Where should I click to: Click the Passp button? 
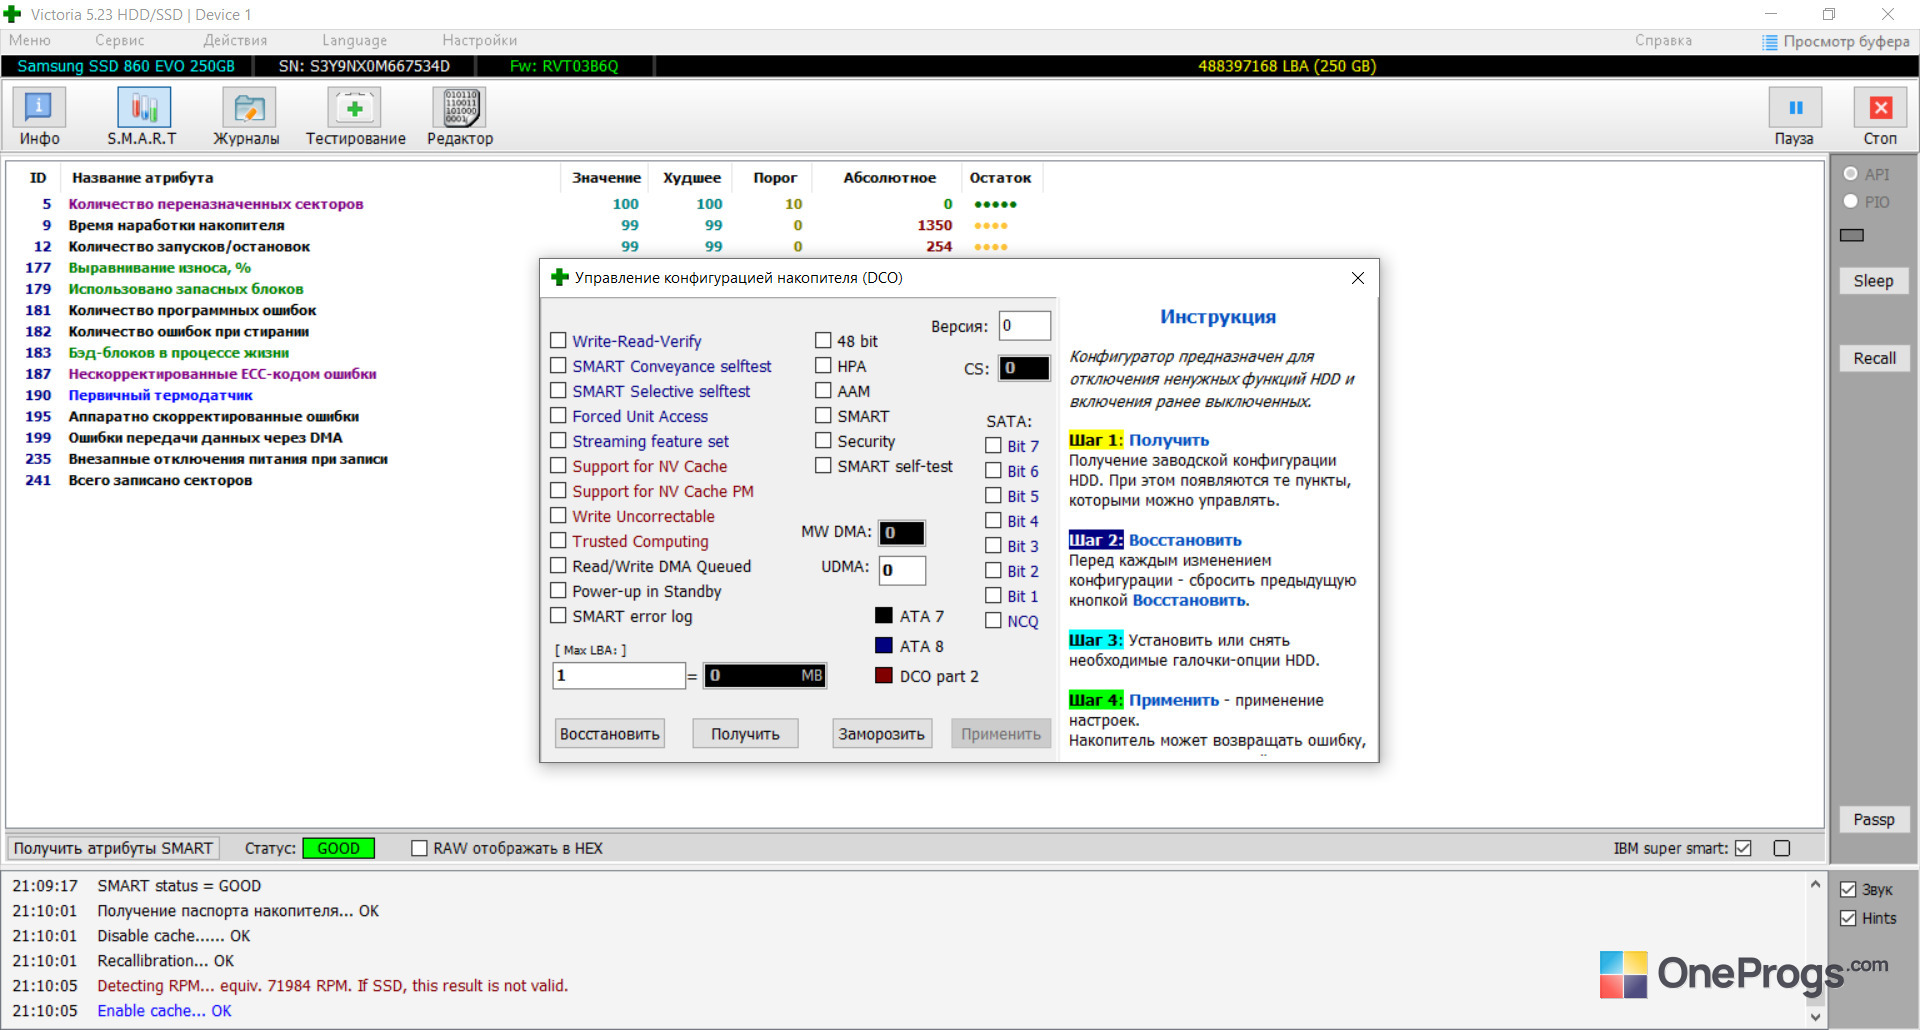pyautogui.click(x=1874, y=820)
